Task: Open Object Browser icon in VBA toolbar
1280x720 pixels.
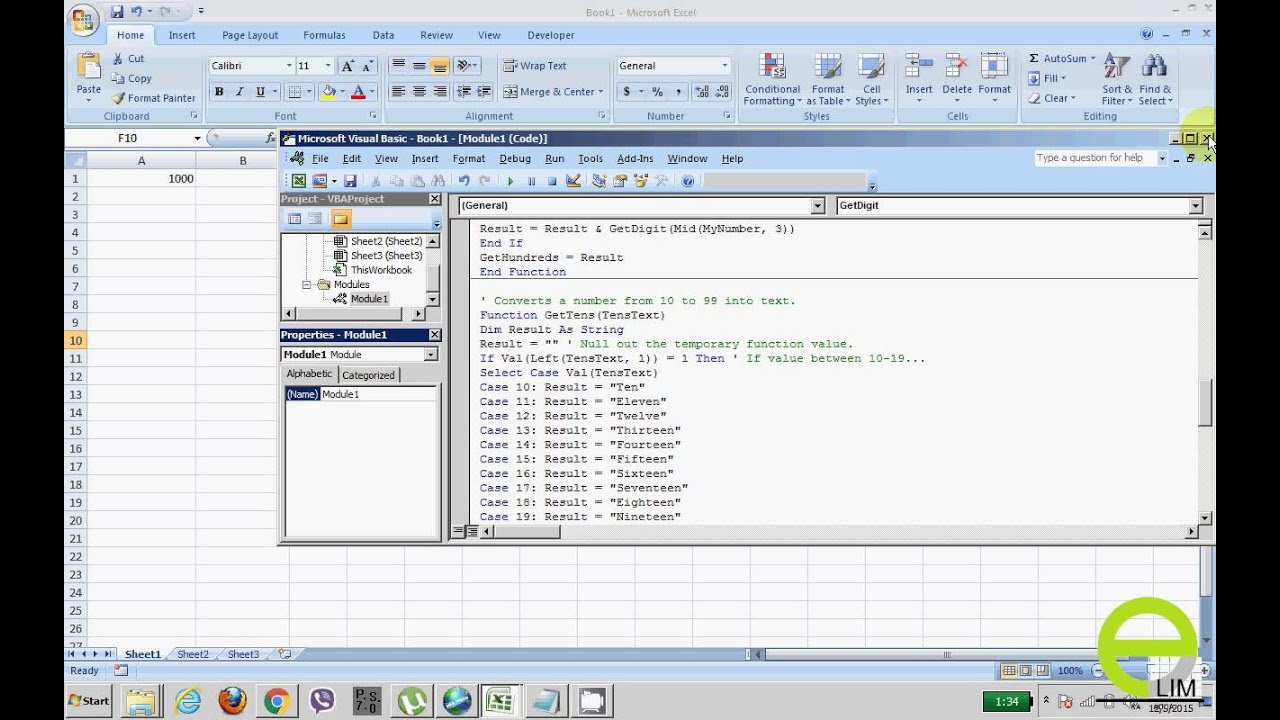Action: [x=641, y=181]
